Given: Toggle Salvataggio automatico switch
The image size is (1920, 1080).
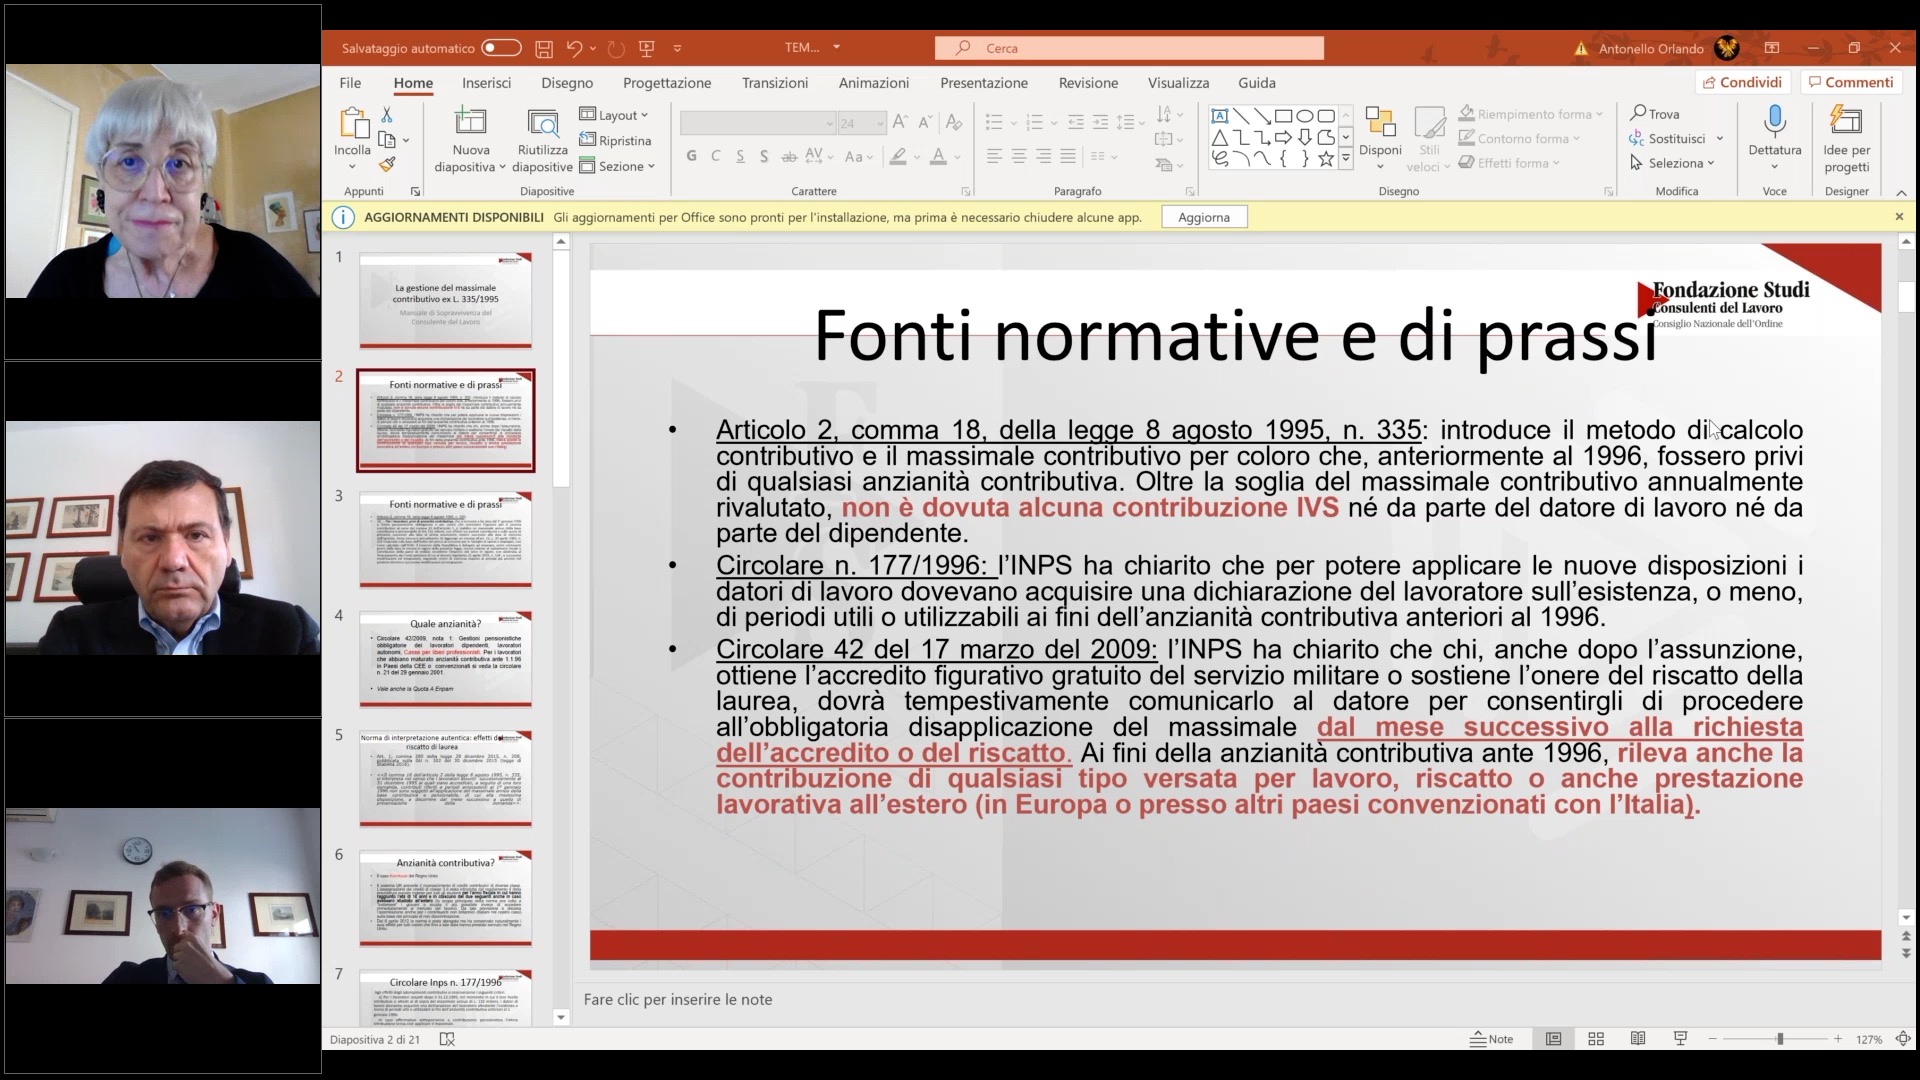Looking at the screenshot, I should pyautogui.click(x=501, y=48).
